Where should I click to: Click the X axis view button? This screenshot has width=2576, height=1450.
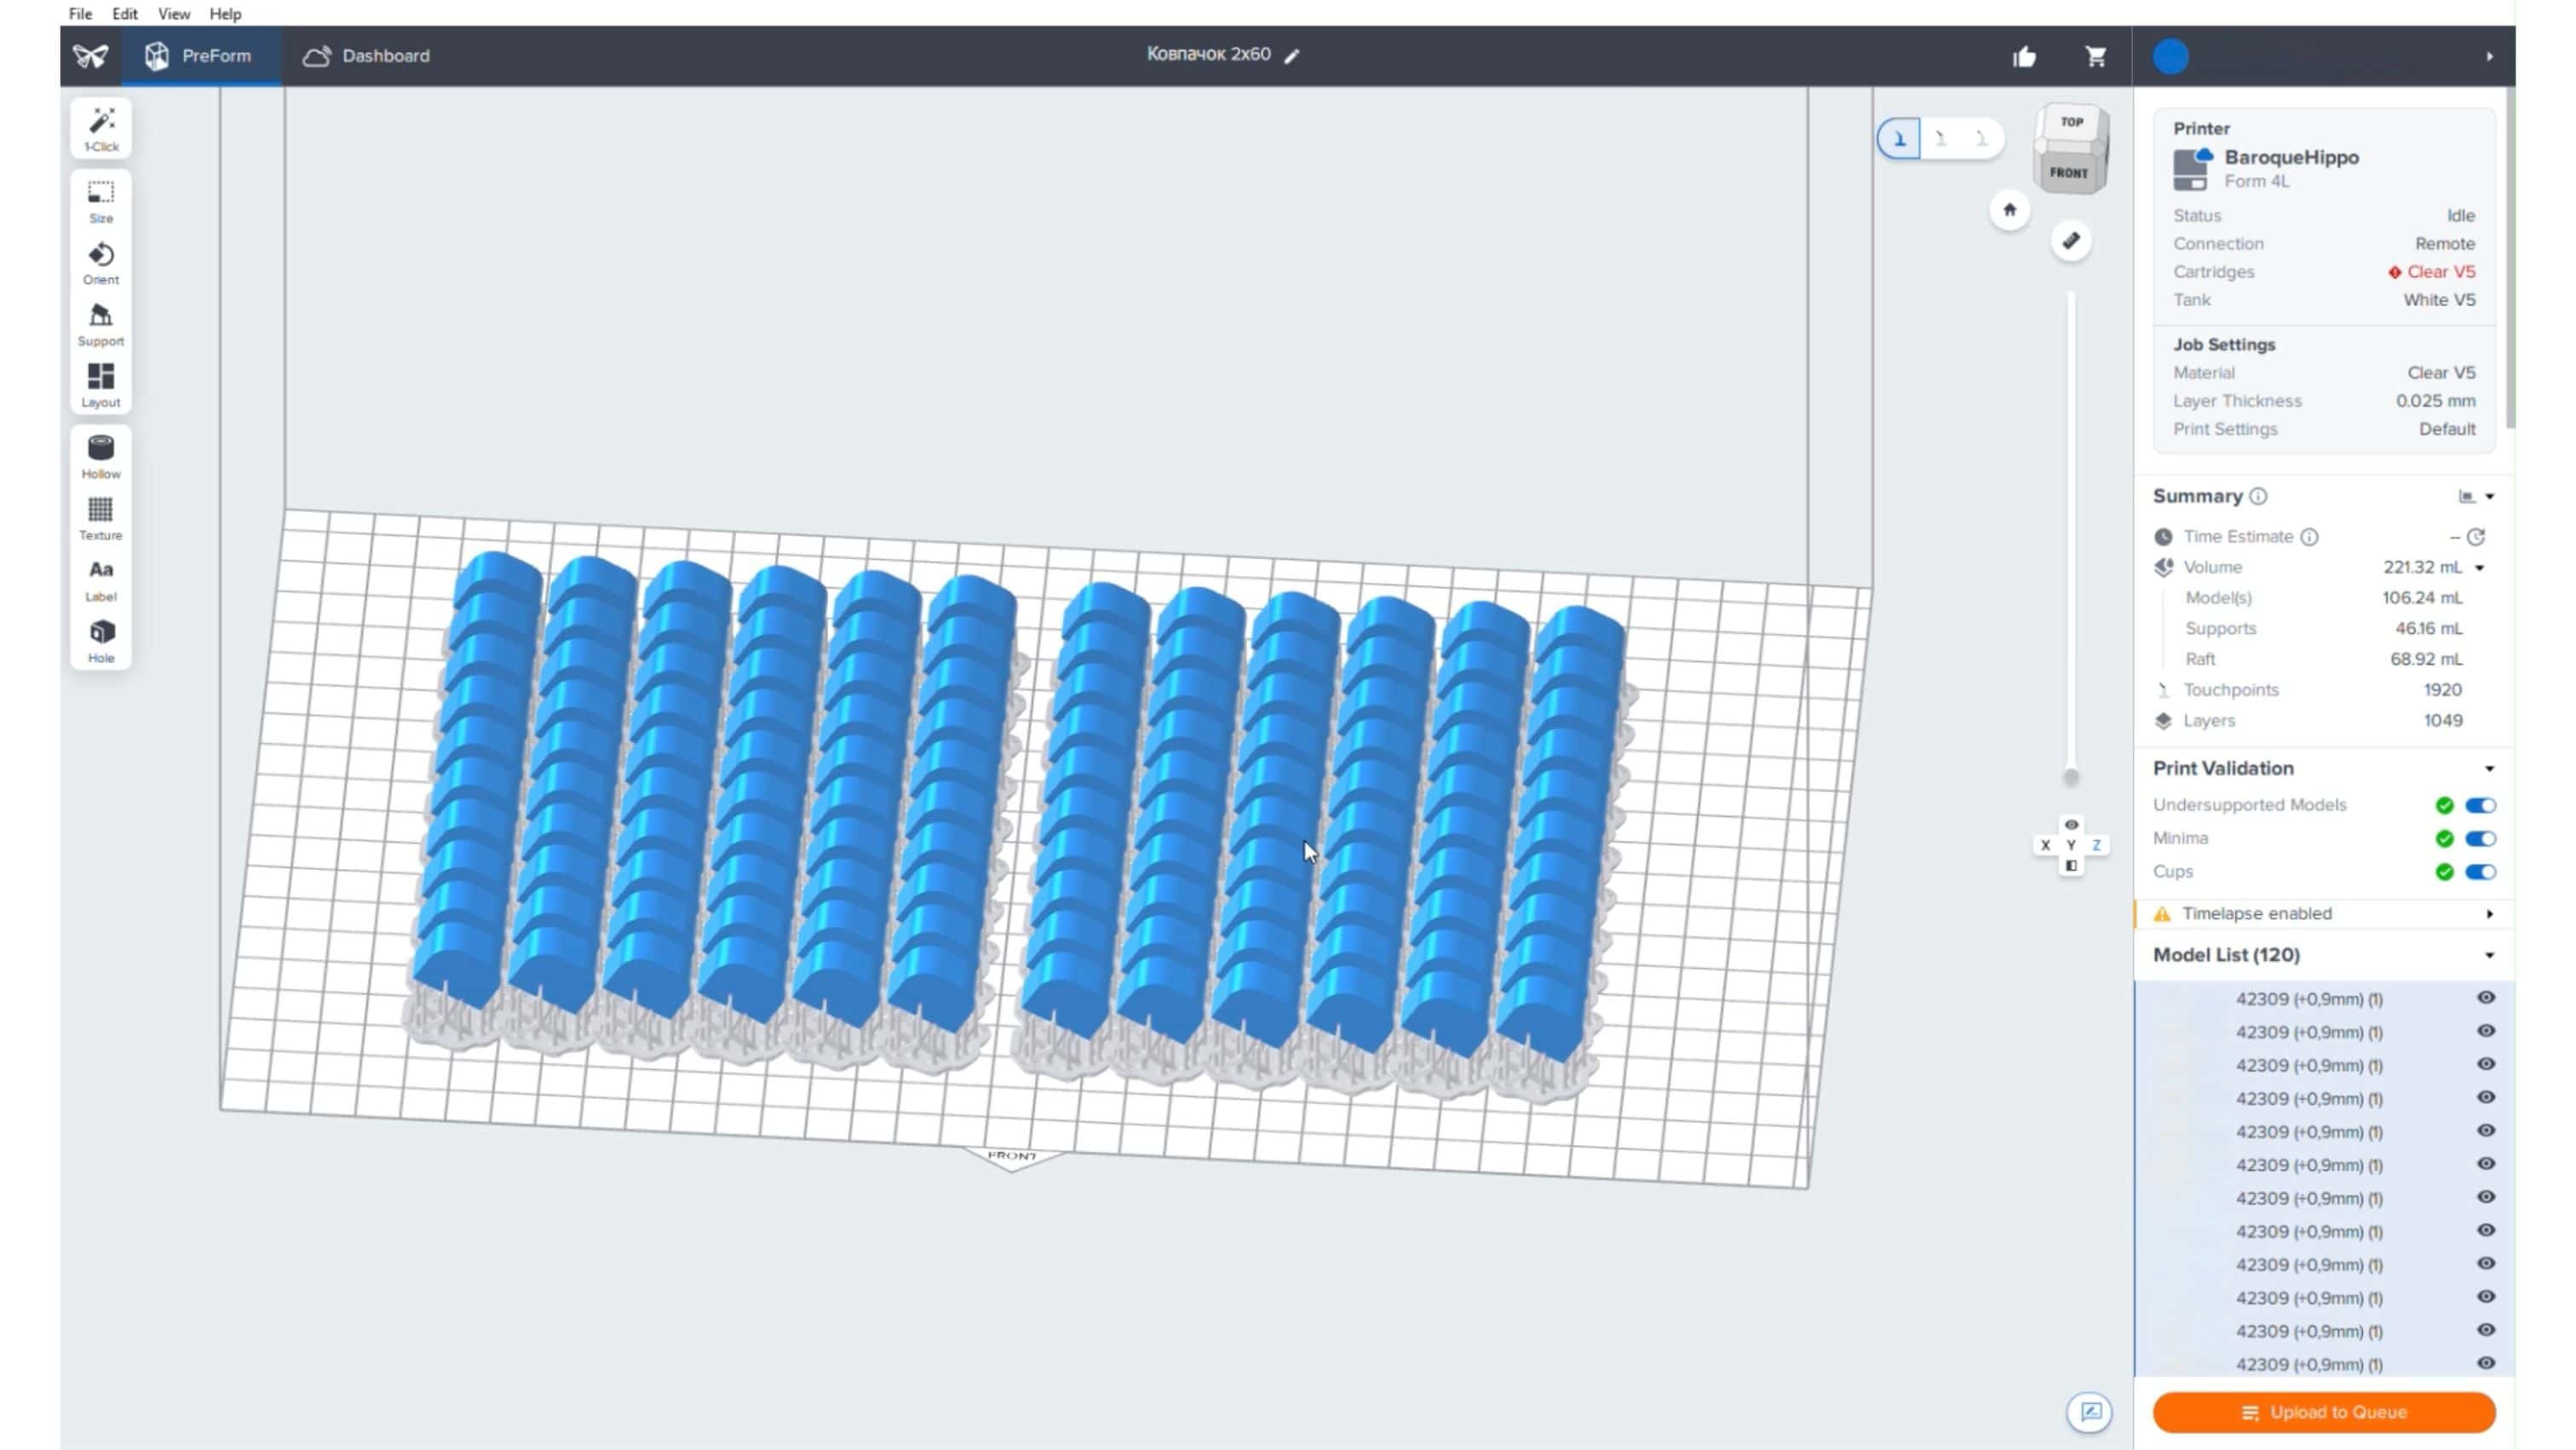pos(2045,846)
